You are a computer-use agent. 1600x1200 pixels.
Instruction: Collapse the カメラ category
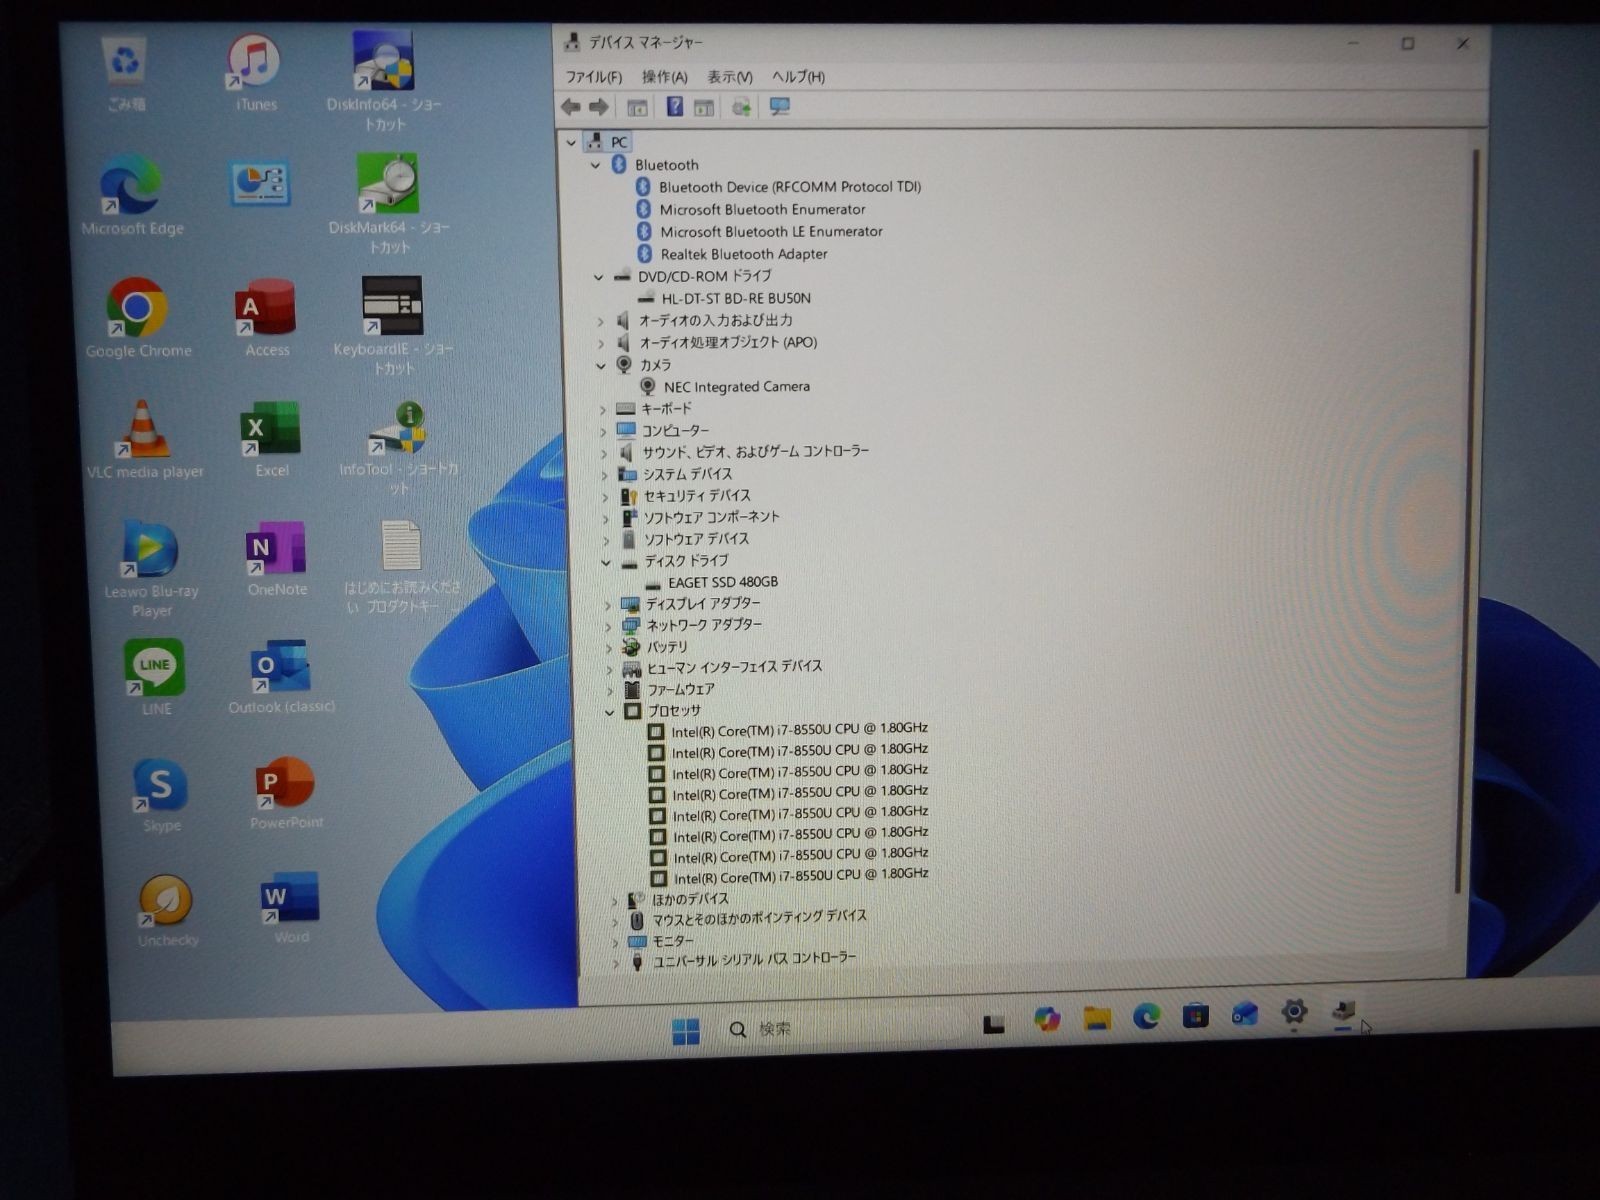[x=601, y=366]
